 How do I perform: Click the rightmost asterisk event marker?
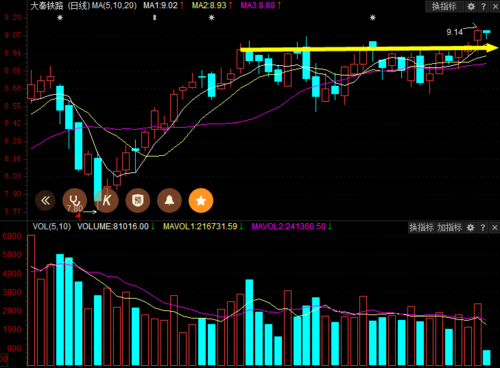coord(373,18)
